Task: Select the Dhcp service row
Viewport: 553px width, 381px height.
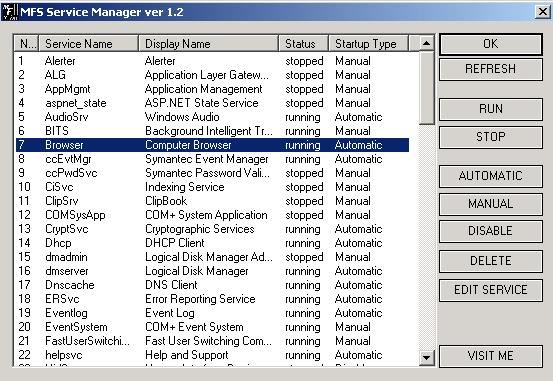Action: point(212,243)
